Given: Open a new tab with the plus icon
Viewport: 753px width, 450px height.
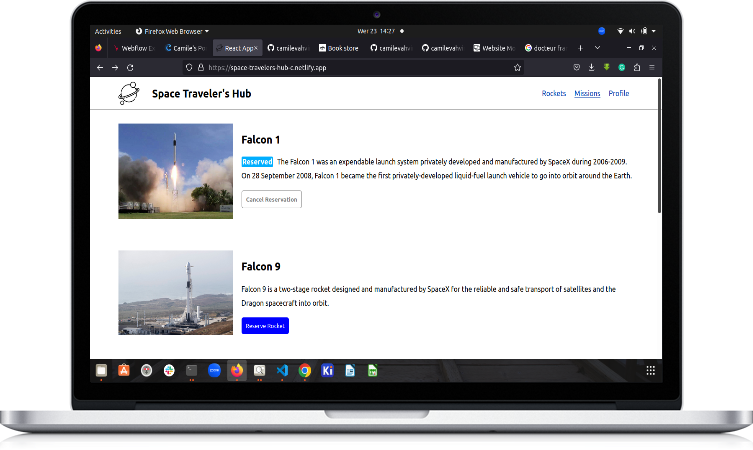Looking at the screenshot, I should [580, 48].
